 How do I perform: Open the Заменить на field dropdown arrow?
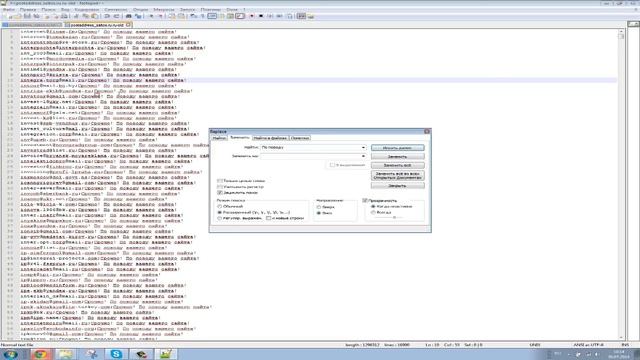[x=363, y=156]
